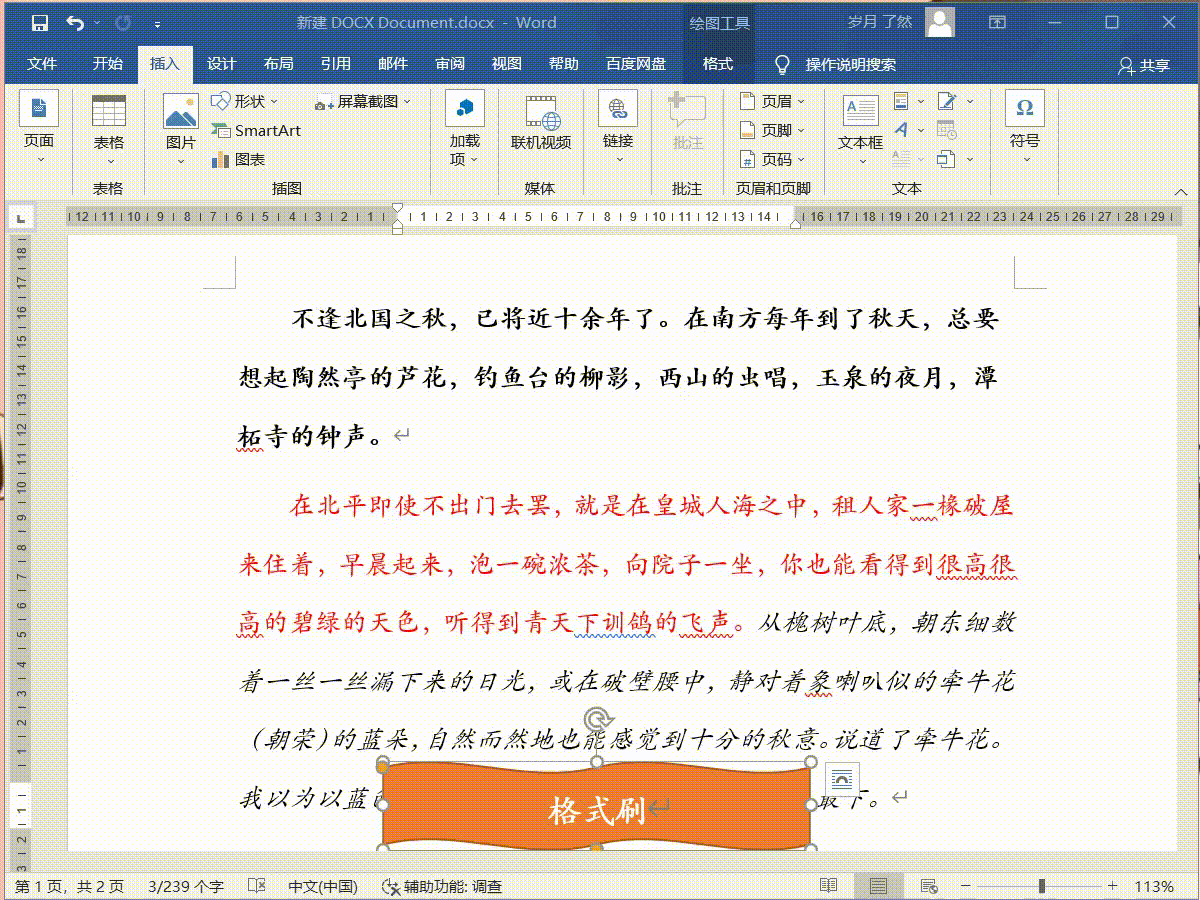Click the zoom out minus button
Image resolution: width=1200 pixels, height=900 pixels.
click(x=965, y=887)
